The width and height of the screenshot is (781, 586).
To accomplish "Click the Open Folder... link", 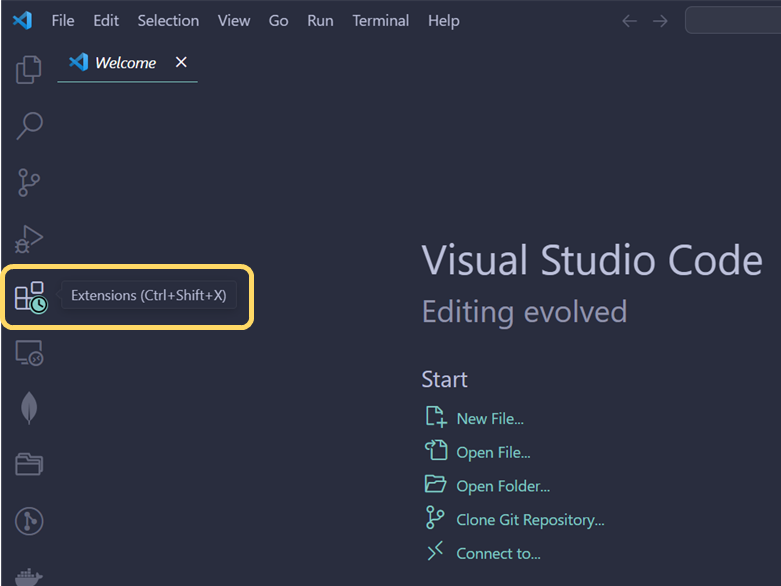I will [x=503, y=486].
